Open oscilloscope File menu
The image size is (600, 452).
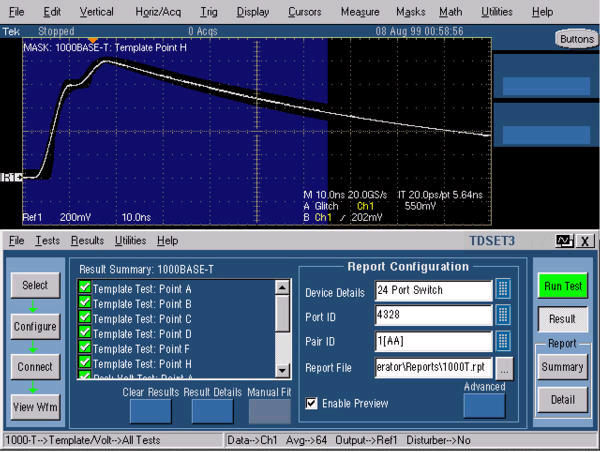click(16, 12)
